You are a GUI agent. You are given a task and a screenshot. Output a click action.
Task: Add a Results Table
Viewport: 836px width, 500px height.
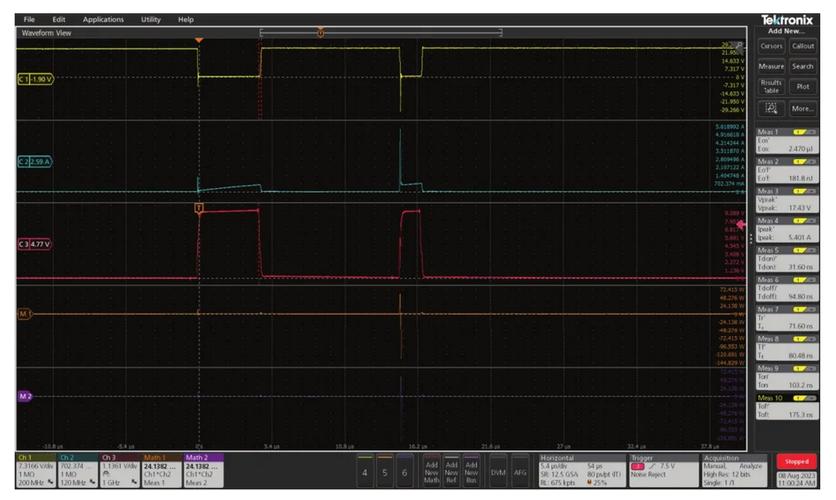click(x=771, y=86)
